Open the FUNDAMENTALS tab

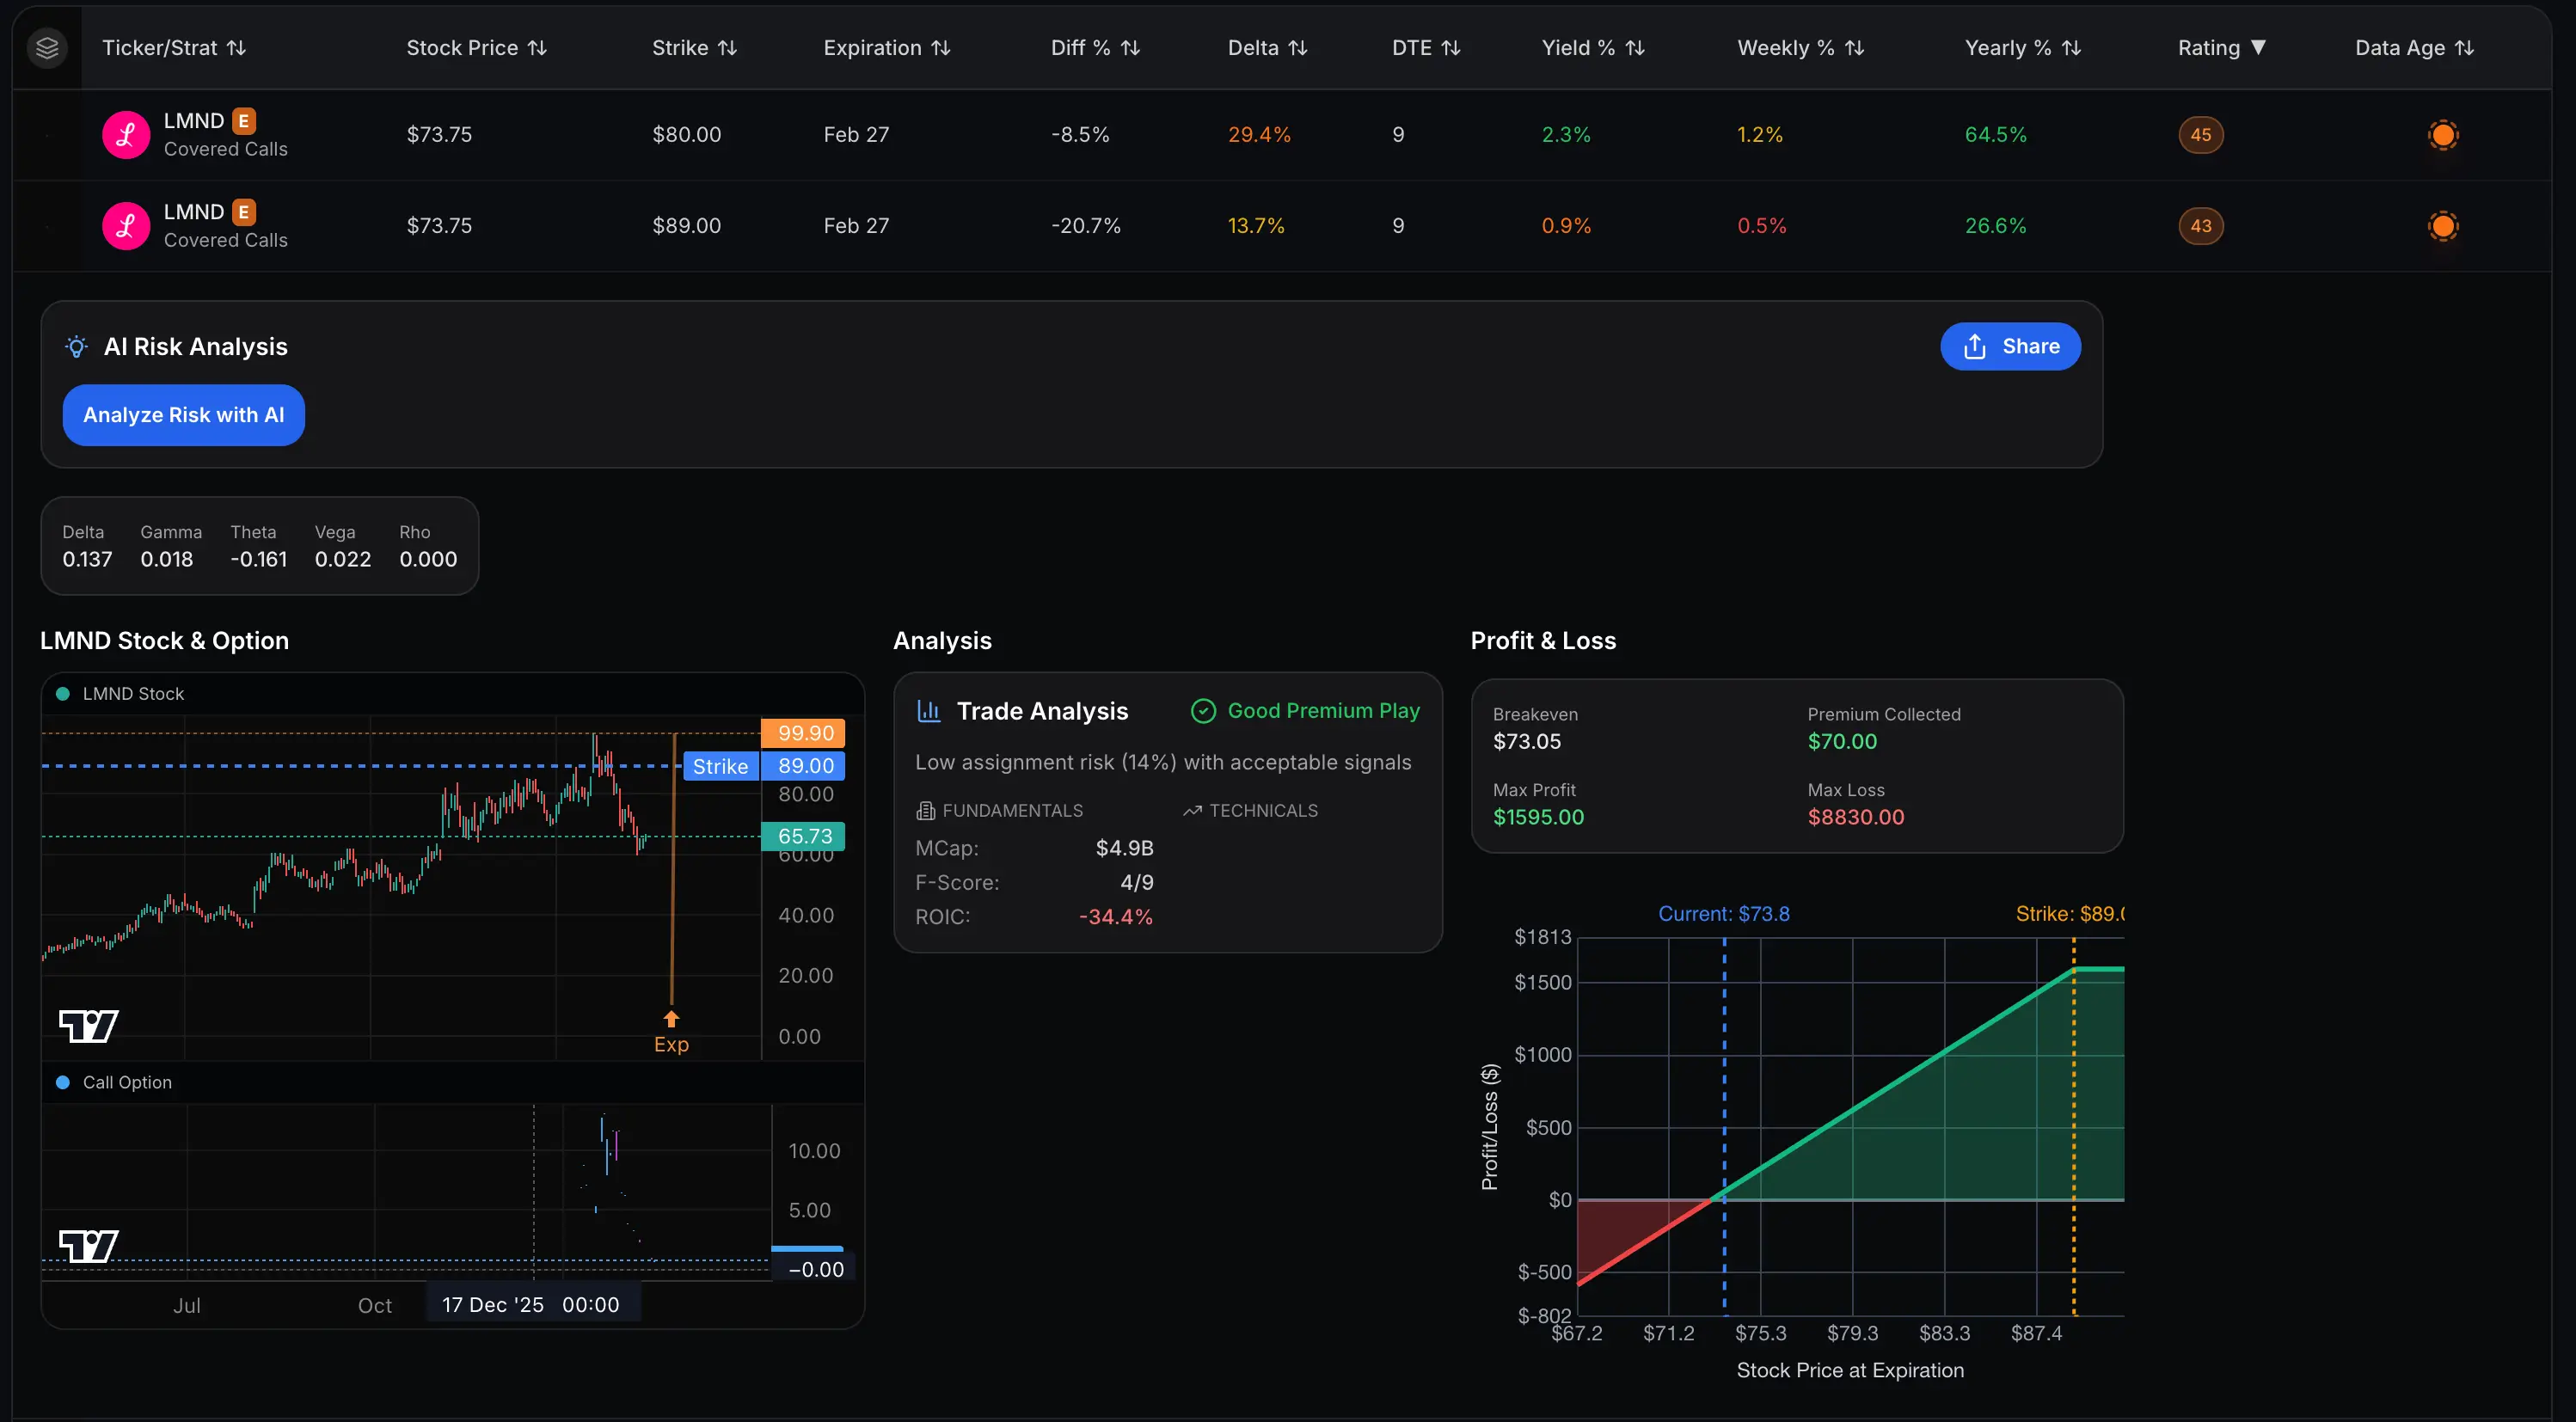(x=999, y=811)
